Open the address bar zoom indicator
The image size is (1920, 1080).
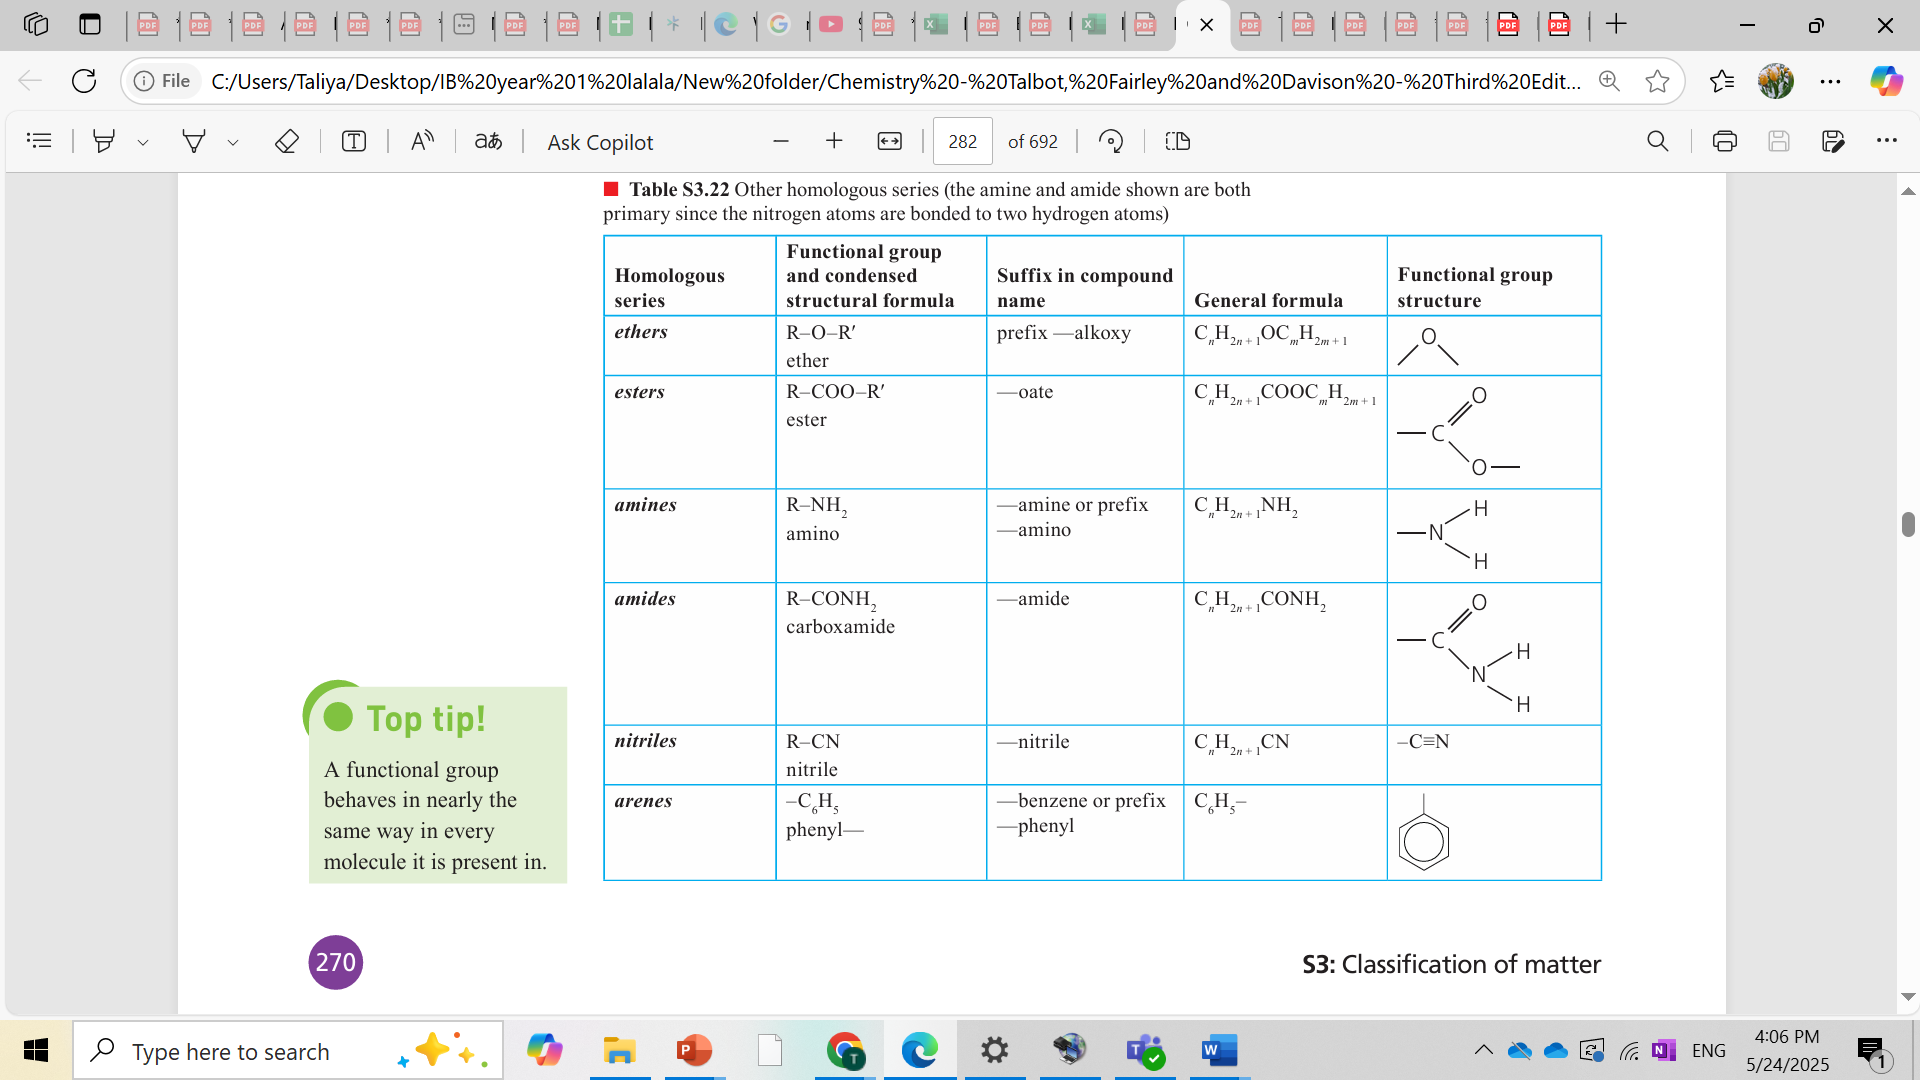click(x=1609, y=81)
